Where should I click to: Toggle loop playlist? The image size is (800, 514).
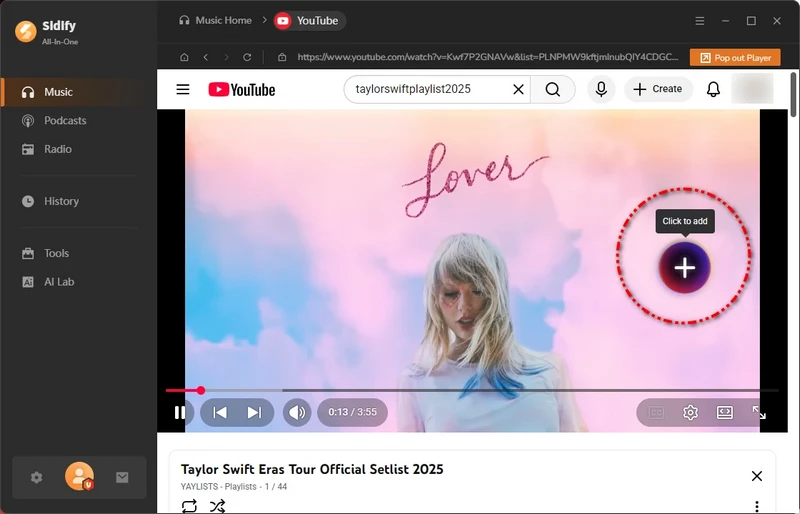[189, 506]
